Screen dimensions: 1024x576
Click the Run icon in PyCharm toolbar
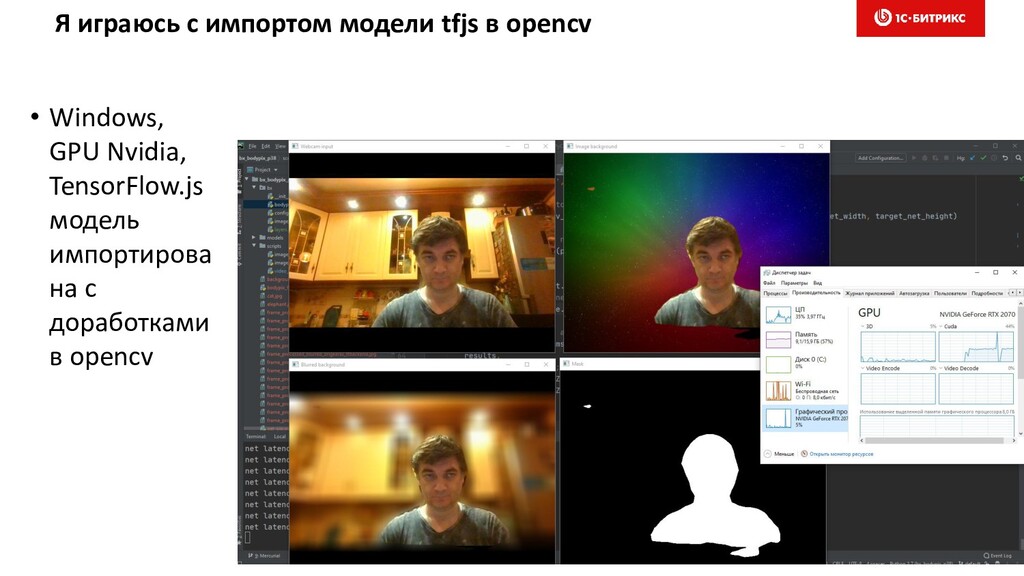point(914,158)
